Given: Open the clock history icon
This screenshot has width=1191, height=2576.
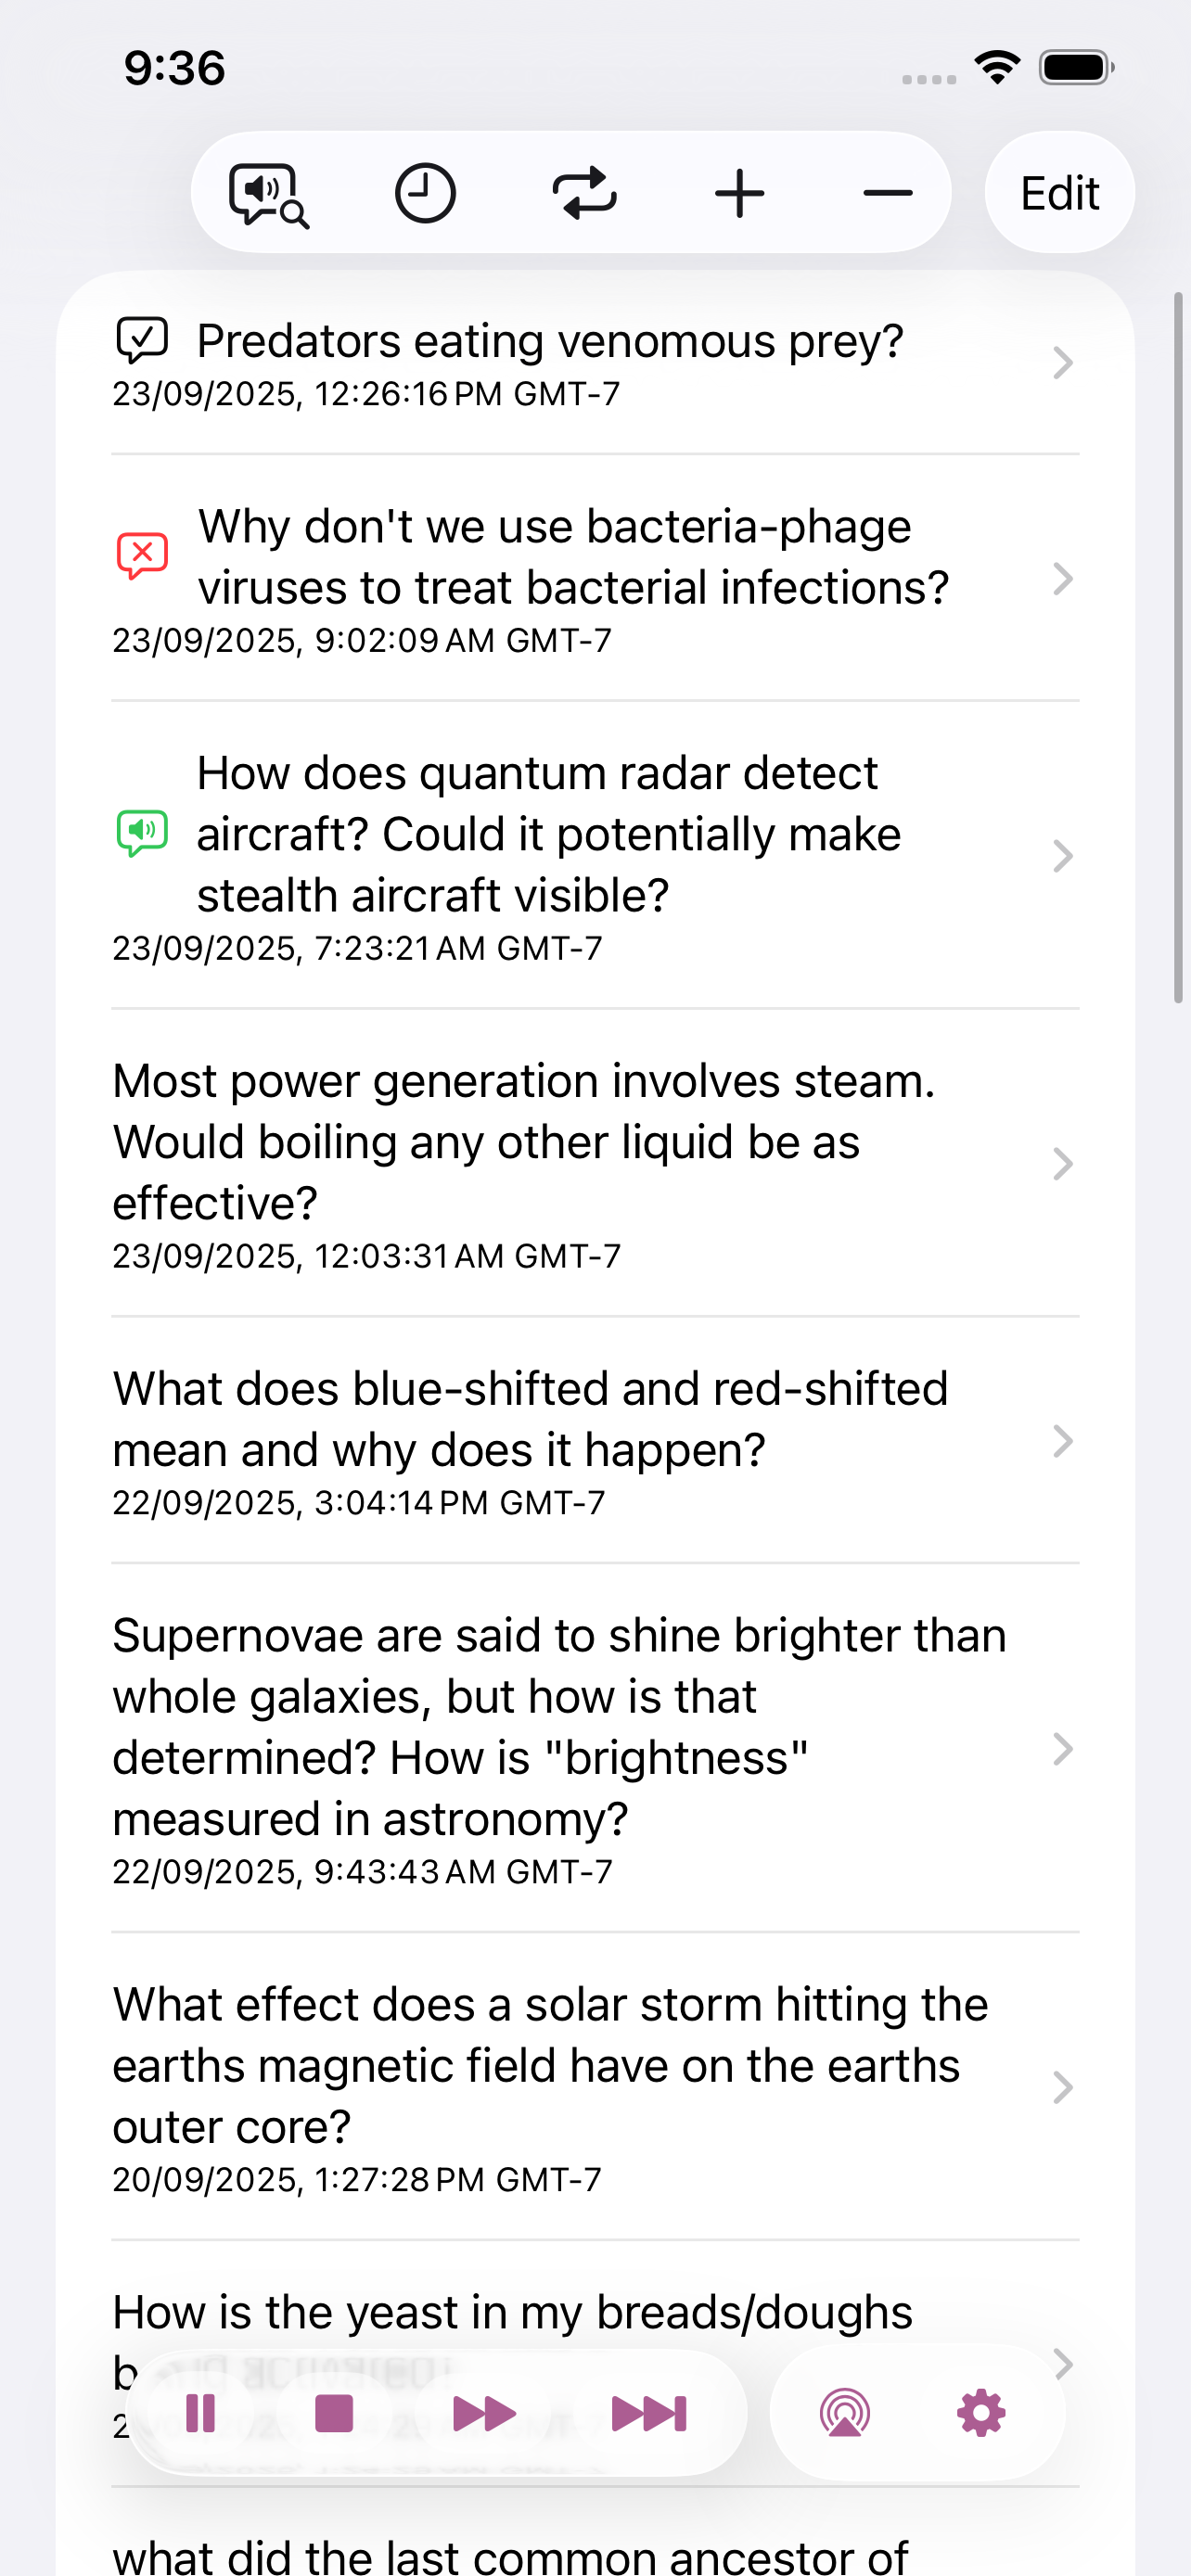Looking at the screenshot, I should pos(425,193).
